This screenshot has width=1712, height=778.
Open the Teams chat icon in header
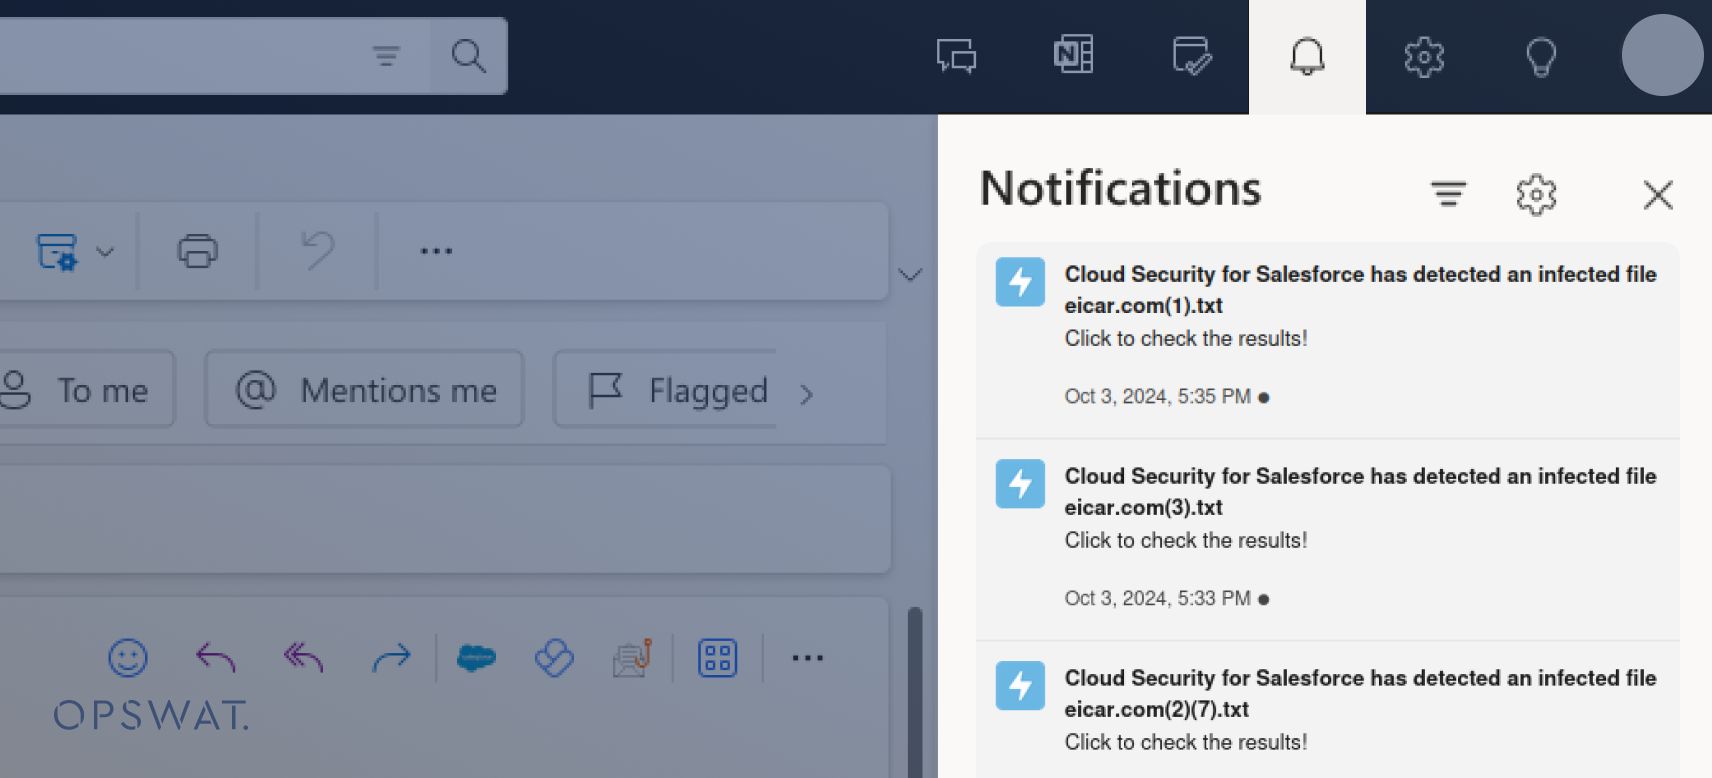tap(956, 56)
